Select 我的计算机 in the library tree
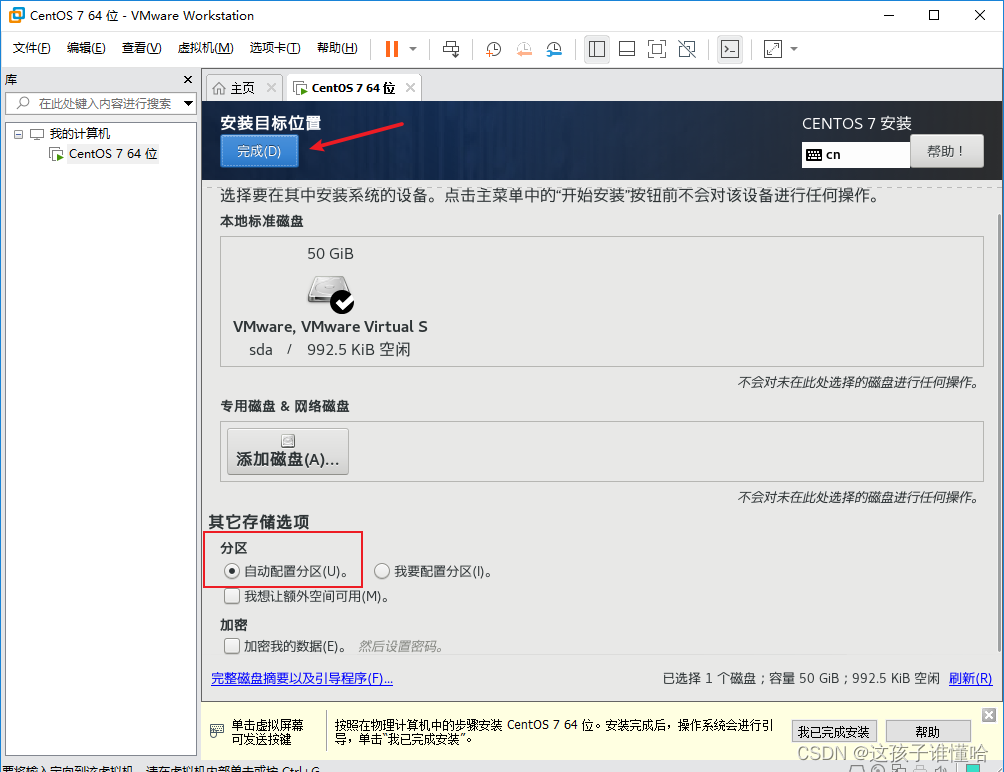 click(79, 134)
